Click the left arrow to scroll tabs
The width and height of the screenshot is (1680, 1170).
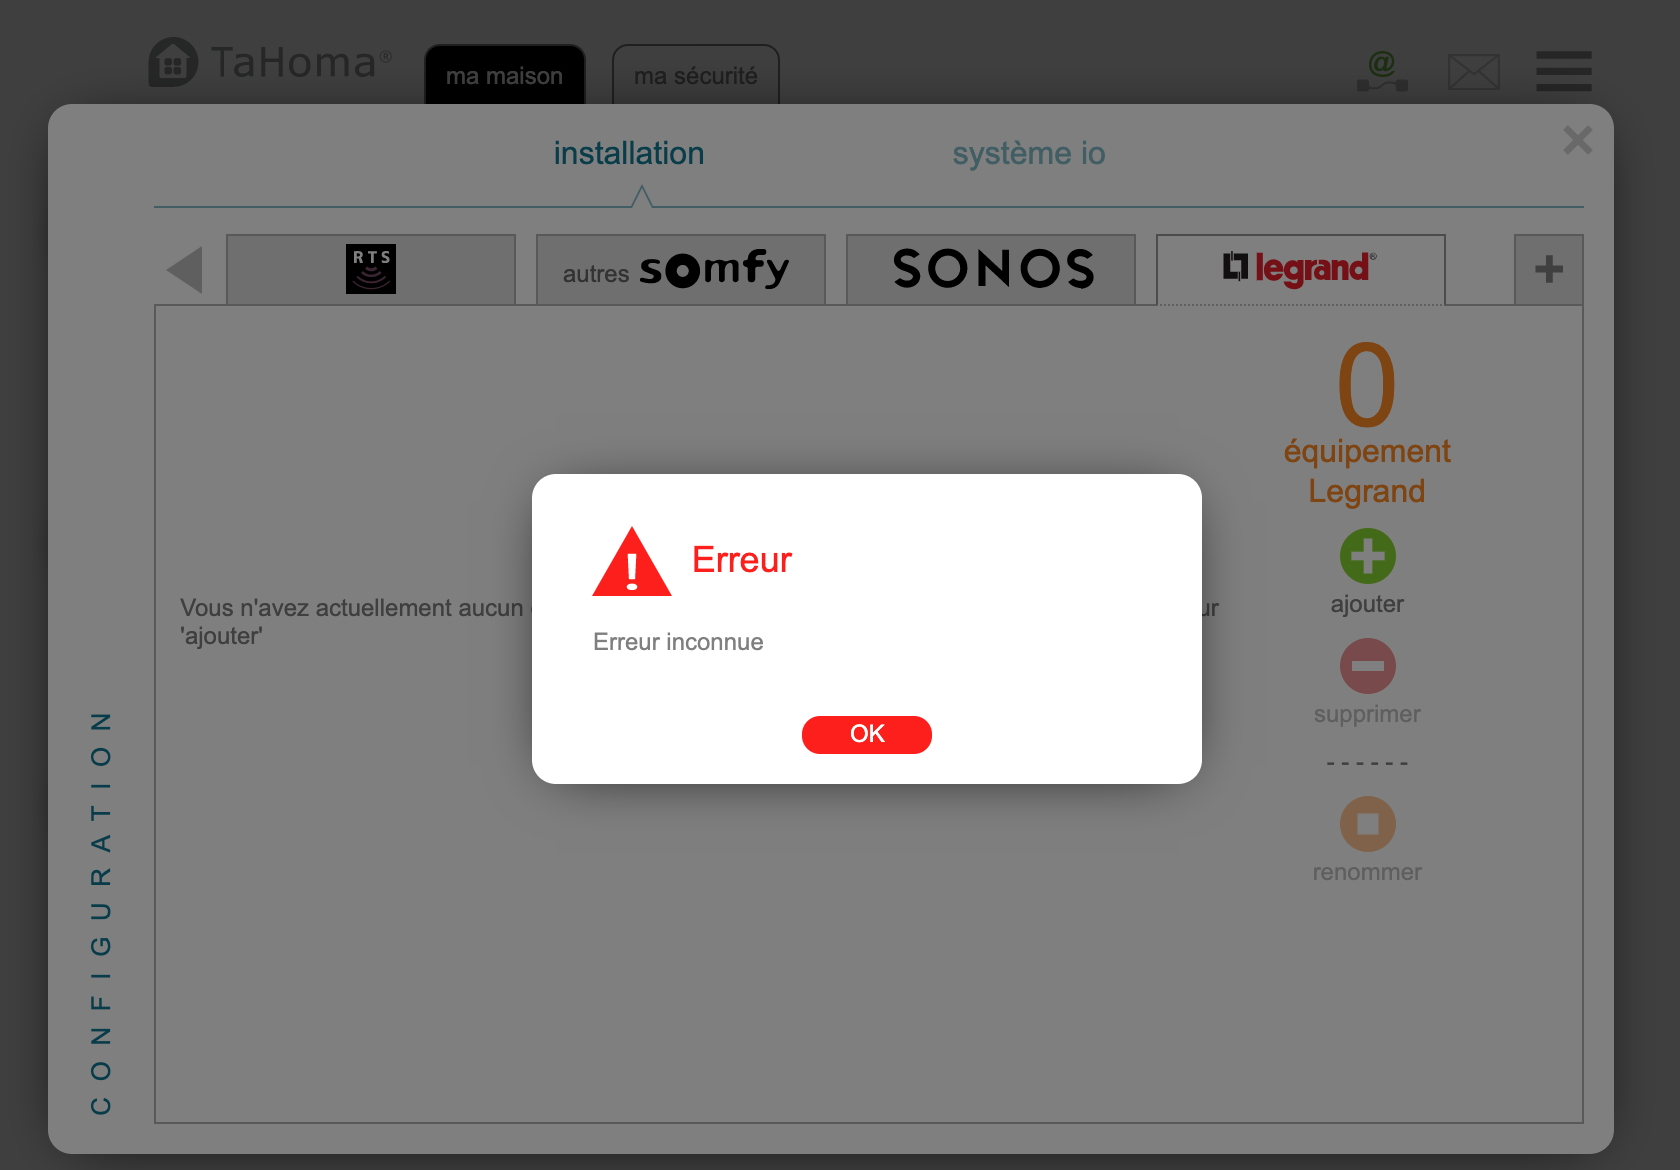185,270
